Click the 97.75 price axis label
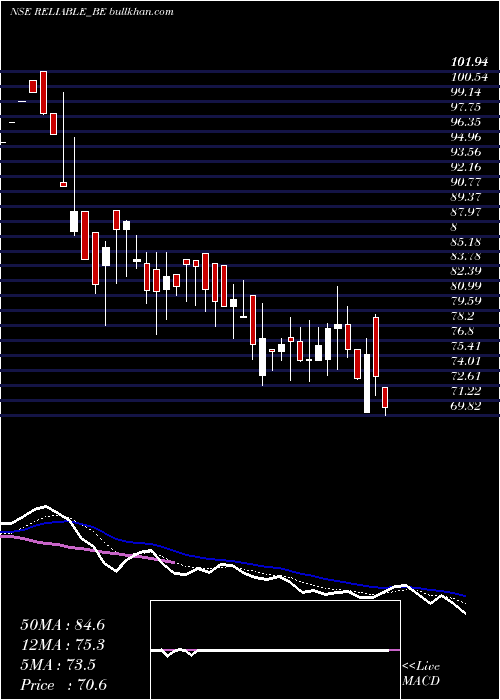The height and width of the screenshot is (700, 500). tap(466, 107)
